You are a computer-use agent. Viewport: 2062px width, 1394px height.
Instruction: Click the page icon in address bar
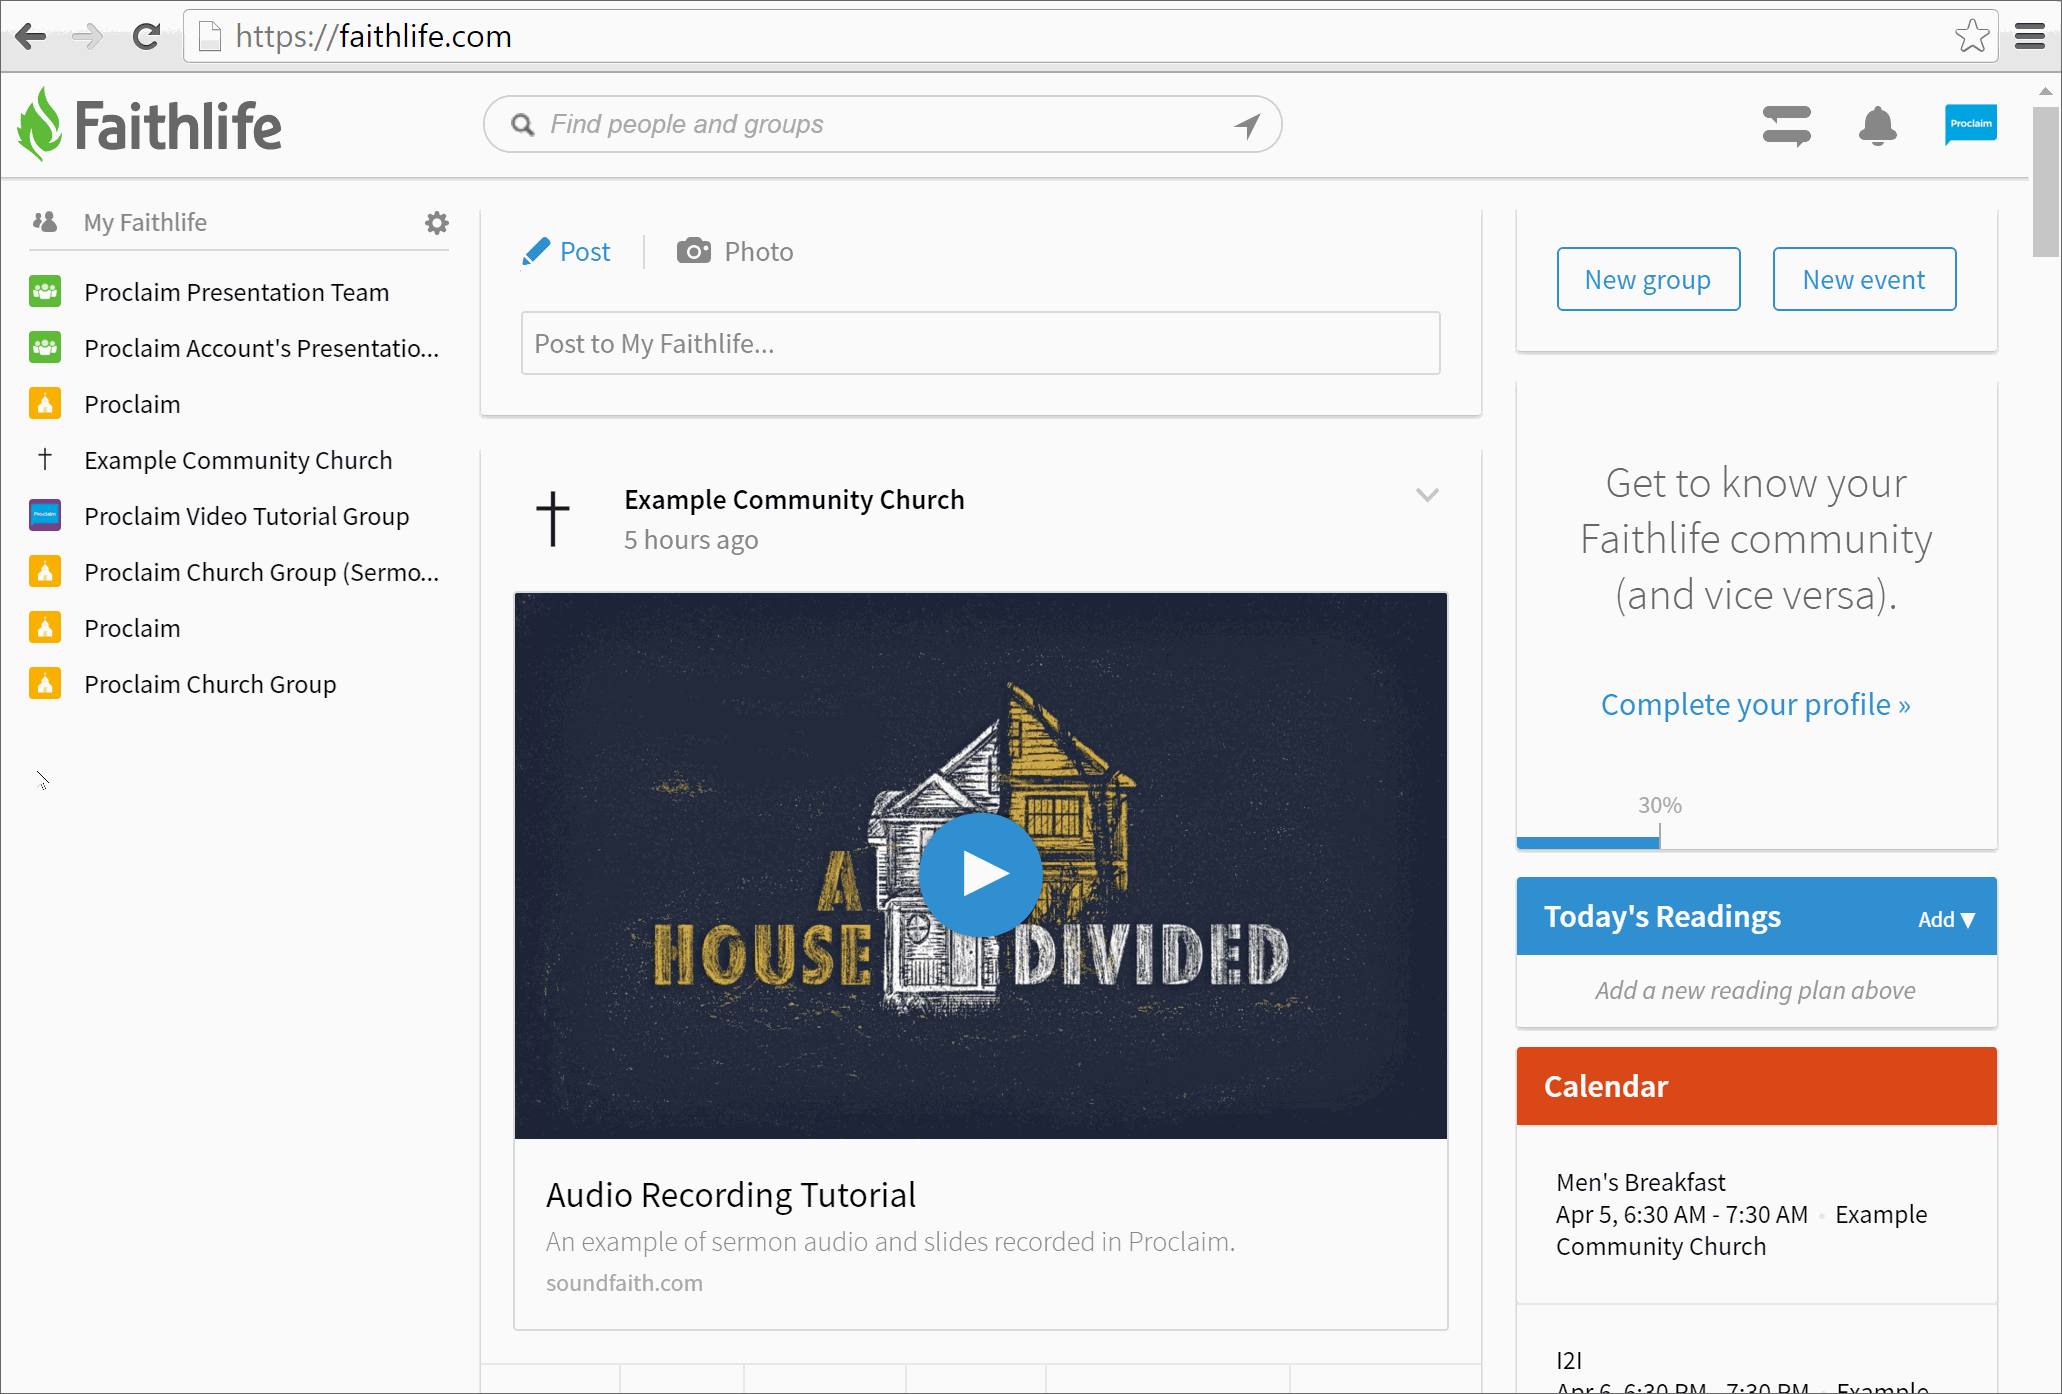210,37
